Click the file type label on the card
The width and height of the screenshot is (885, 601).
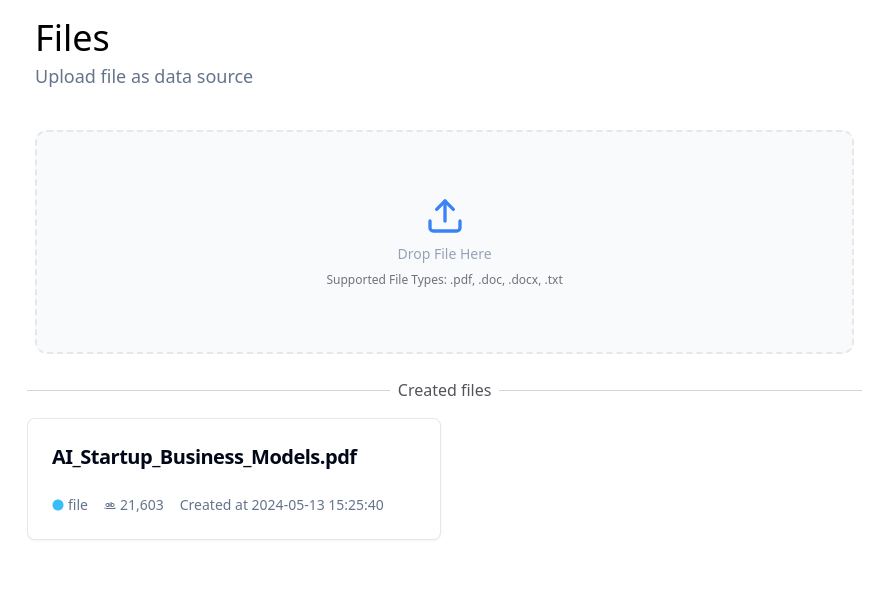78,505
